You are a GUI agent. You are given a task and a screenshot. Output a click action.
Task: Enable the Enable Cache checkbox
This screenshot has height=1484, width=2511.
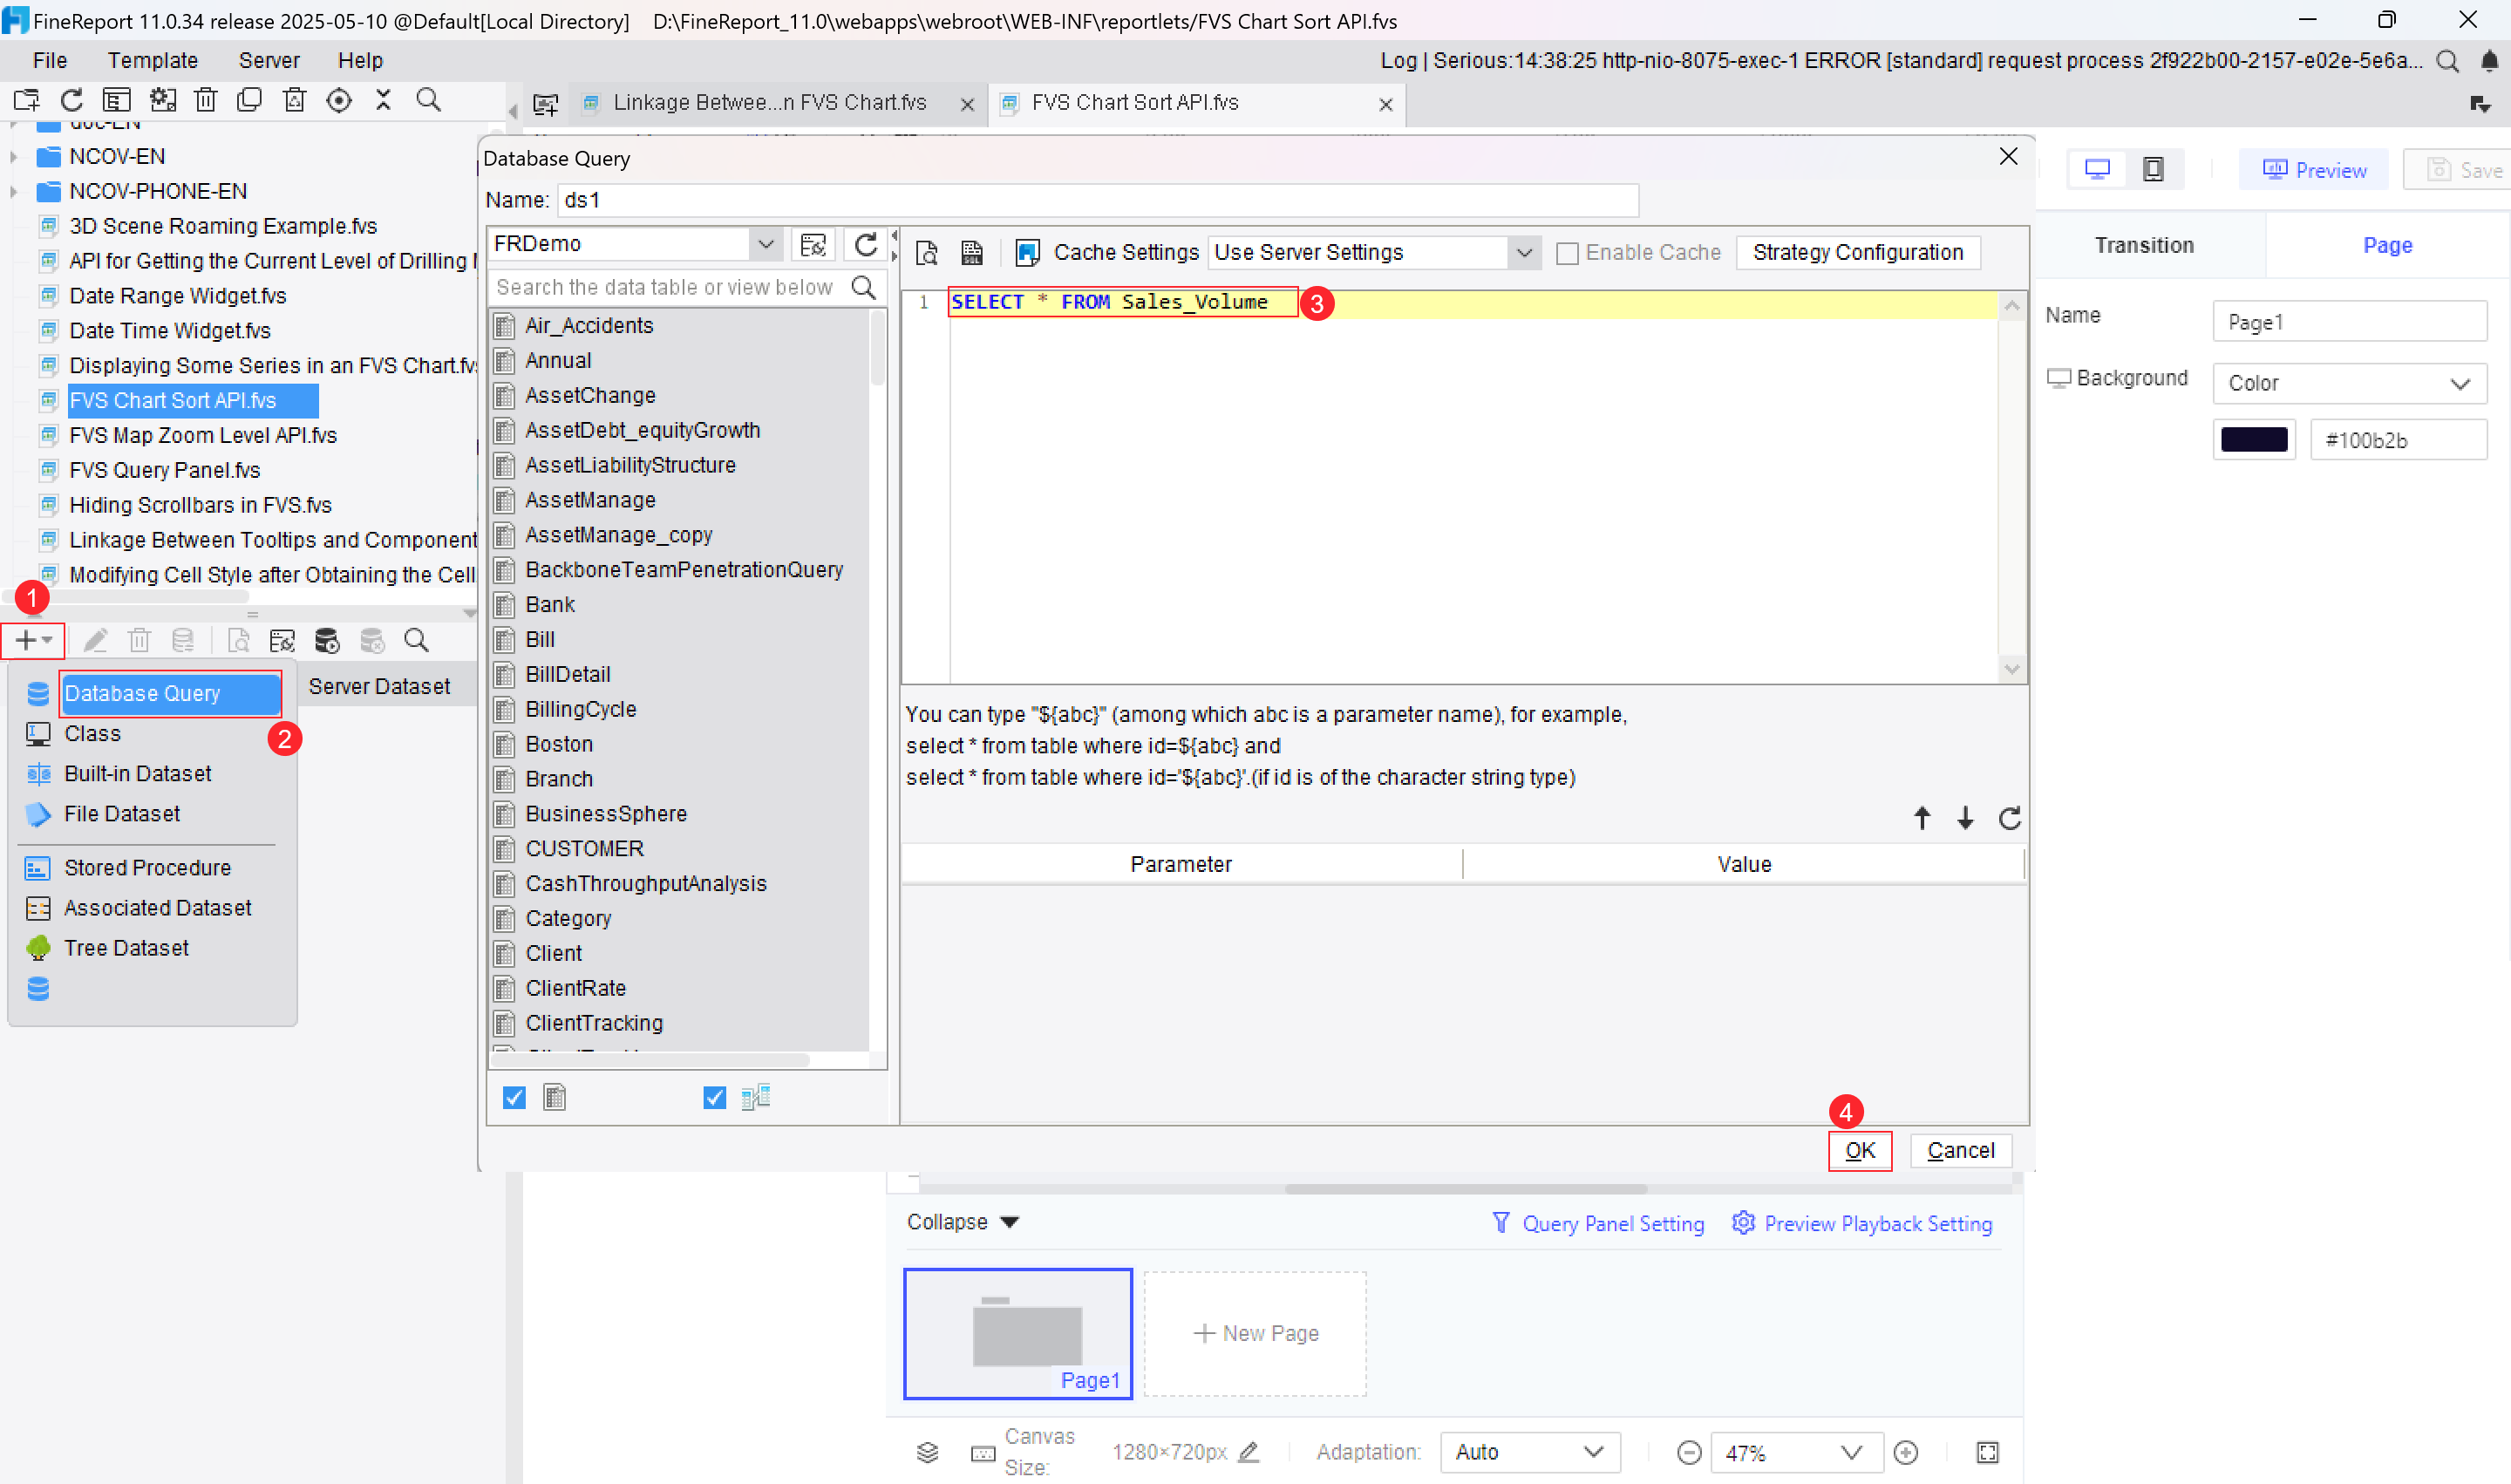tap(1567, 253)
